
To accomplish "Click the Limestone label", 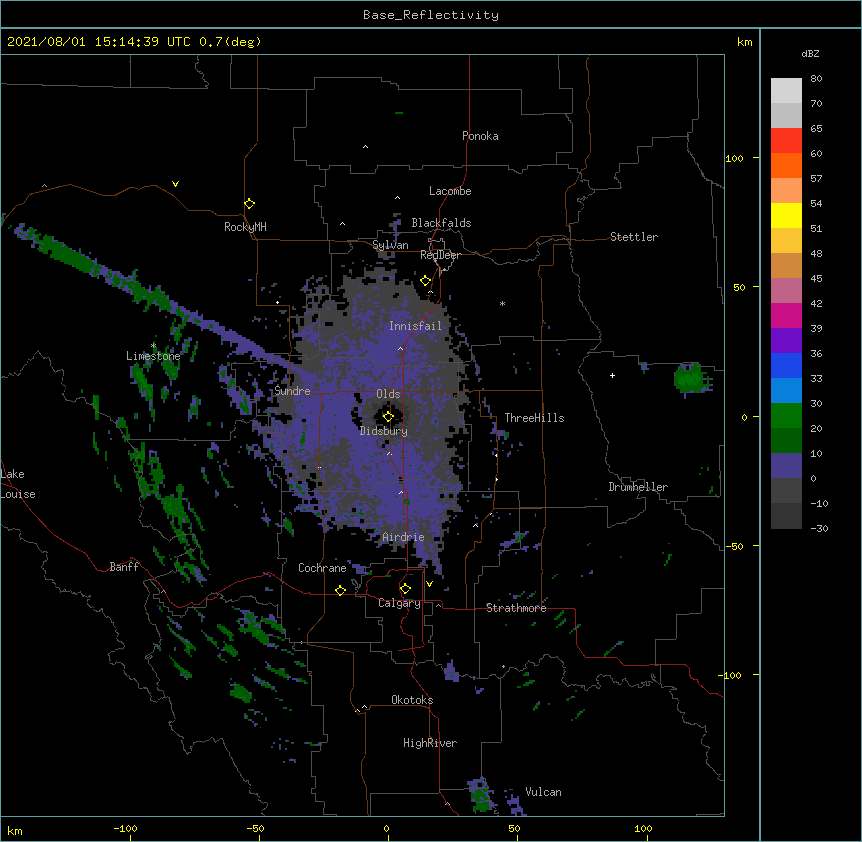I will pos(153,356).
